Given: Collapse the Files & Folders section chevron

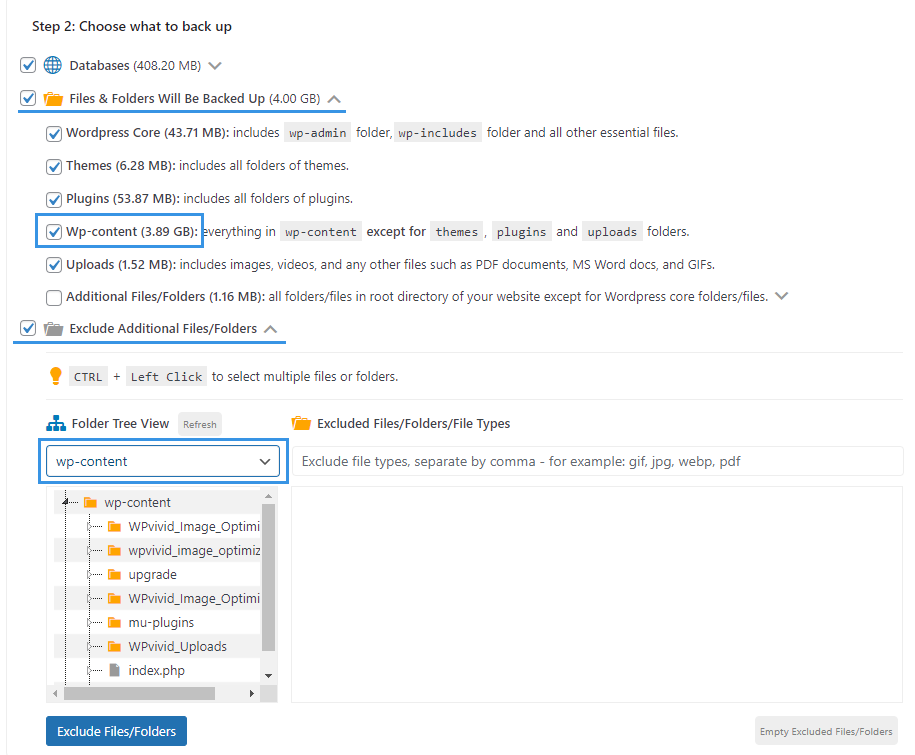Looking at the screenshot, I should (x=334, y=99).
